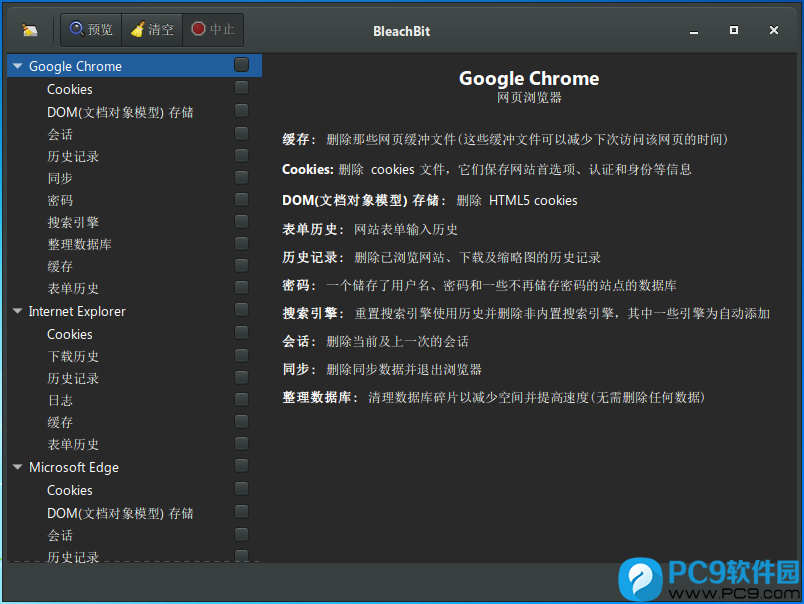
Task: Select Cookies under Internet Explorer
Action: 70,334
